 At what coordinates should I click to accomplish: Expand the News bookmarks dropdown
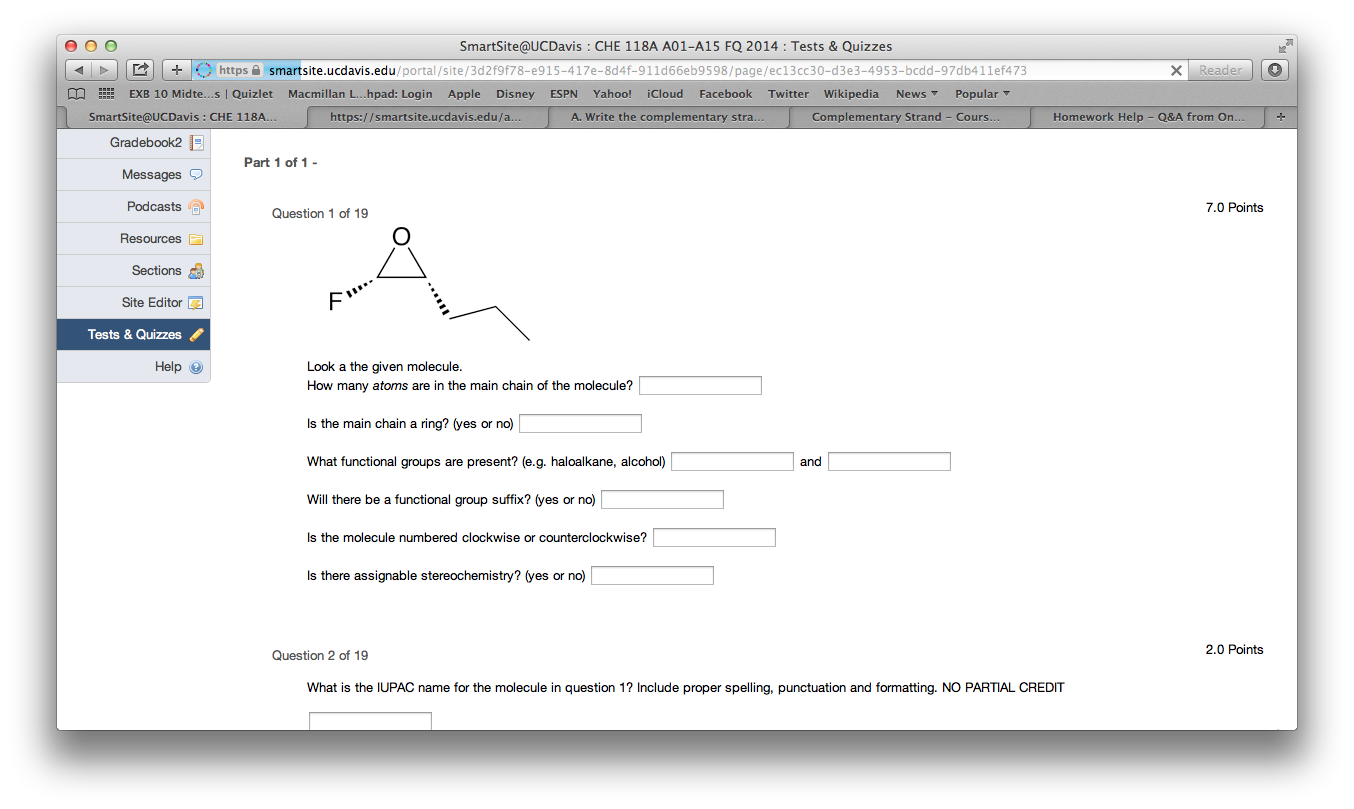pyautogui.click(x=916, y=94)
